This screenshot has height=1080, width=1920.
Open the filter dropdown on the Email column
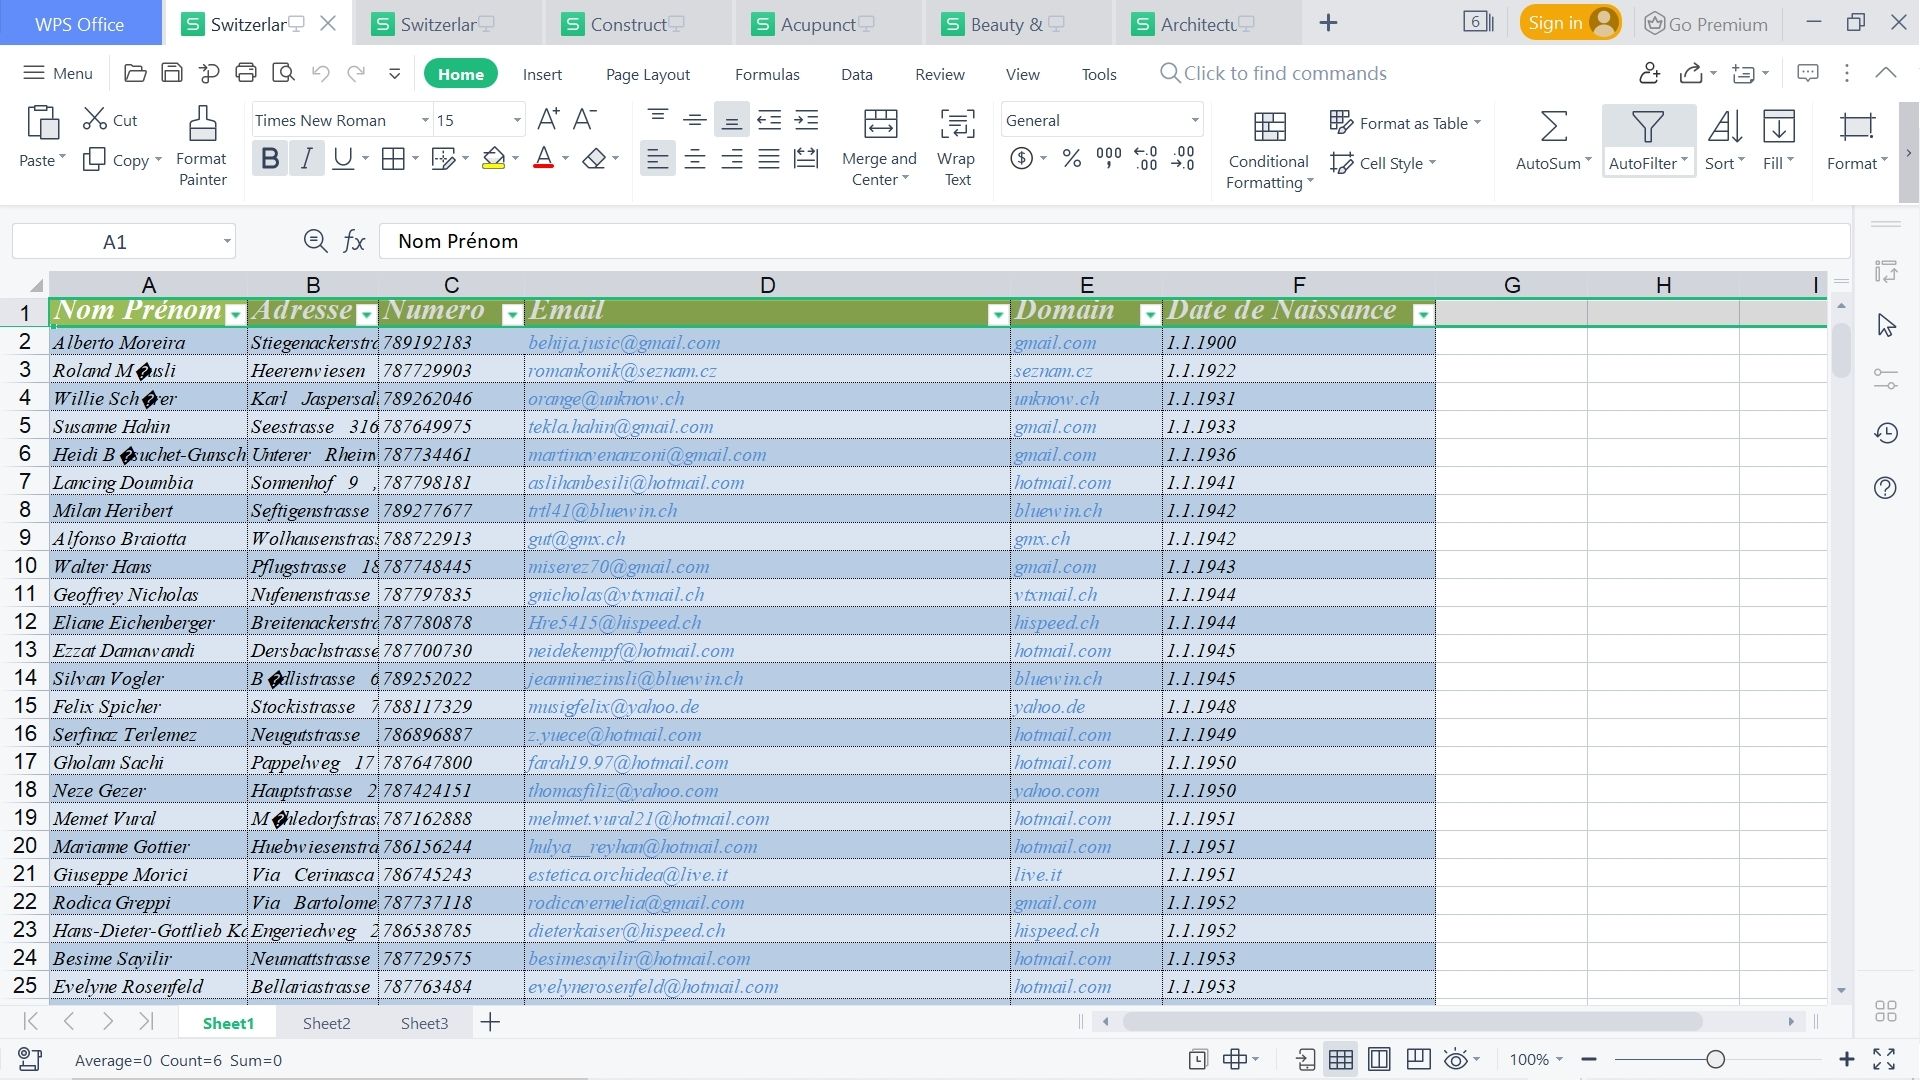tap(998, 314)
